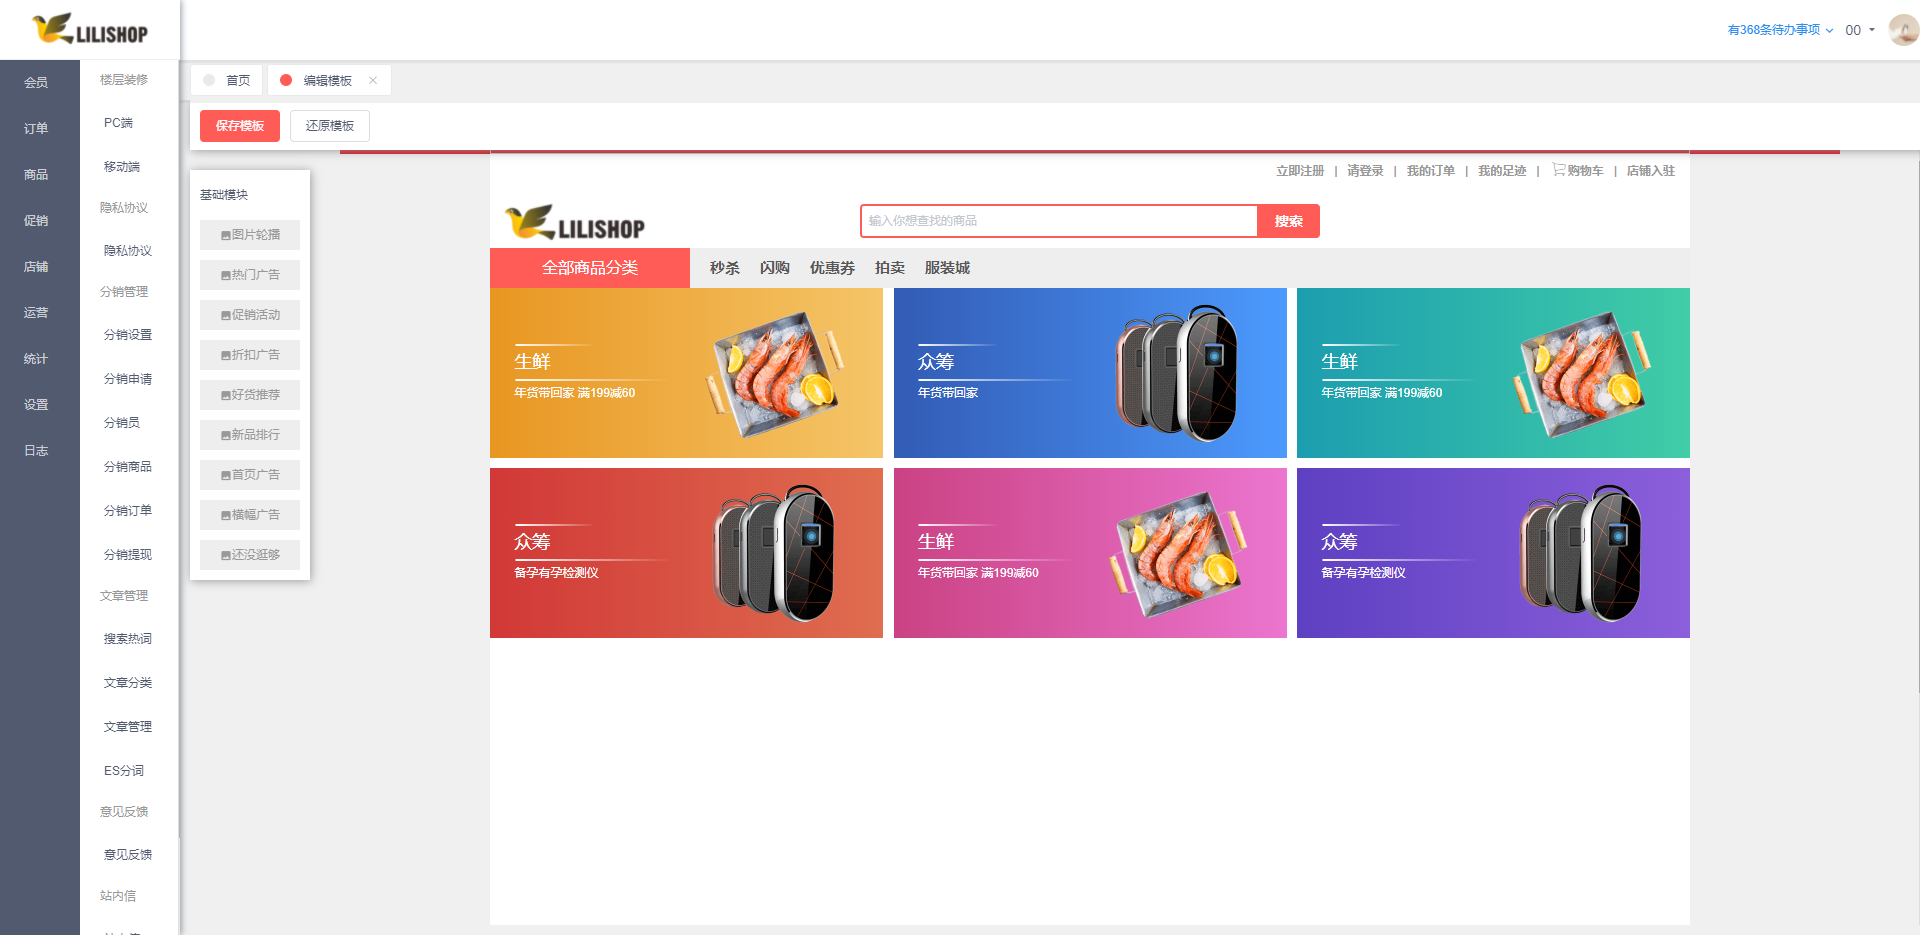Select the blue 众筹 promo card

pos(1090,373)
